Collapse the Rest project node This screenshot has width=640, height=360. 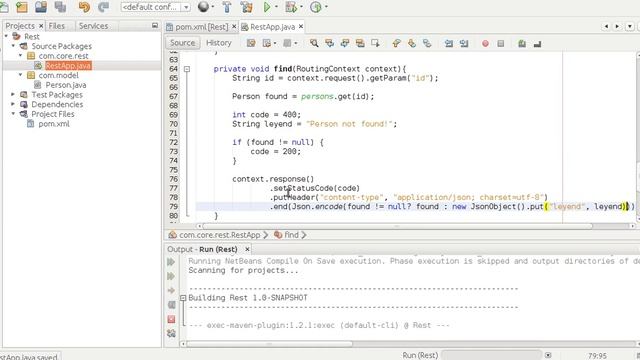6,36
